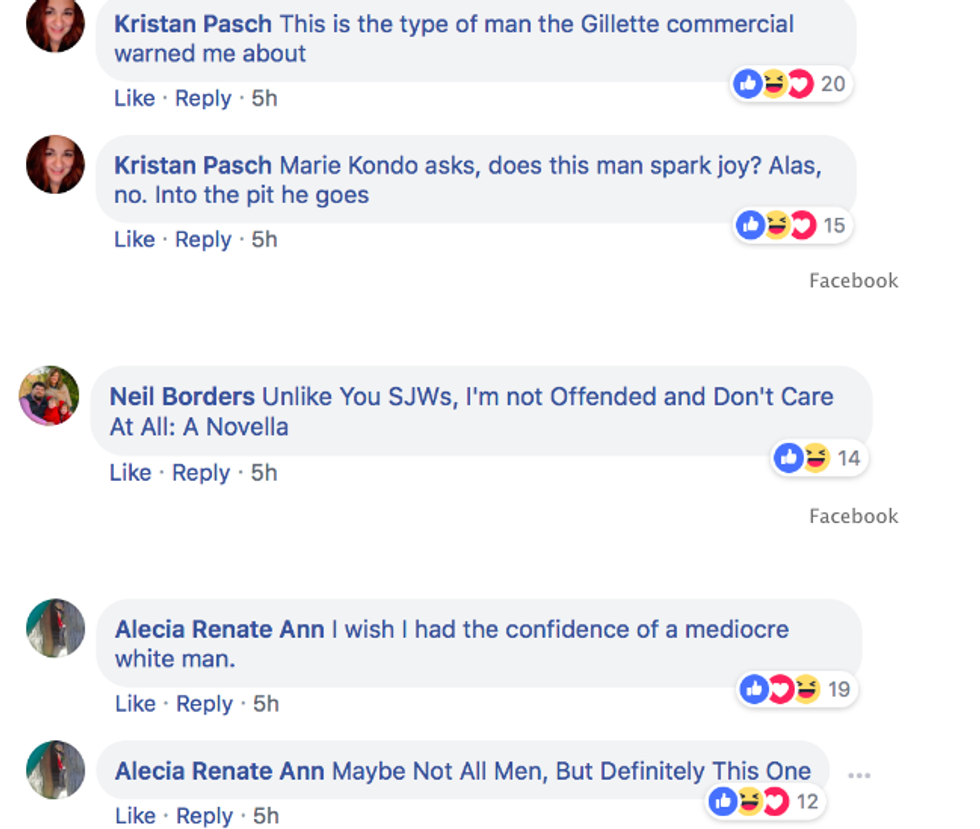Click 5h timestamp on Gillette comment

(264, 98)
